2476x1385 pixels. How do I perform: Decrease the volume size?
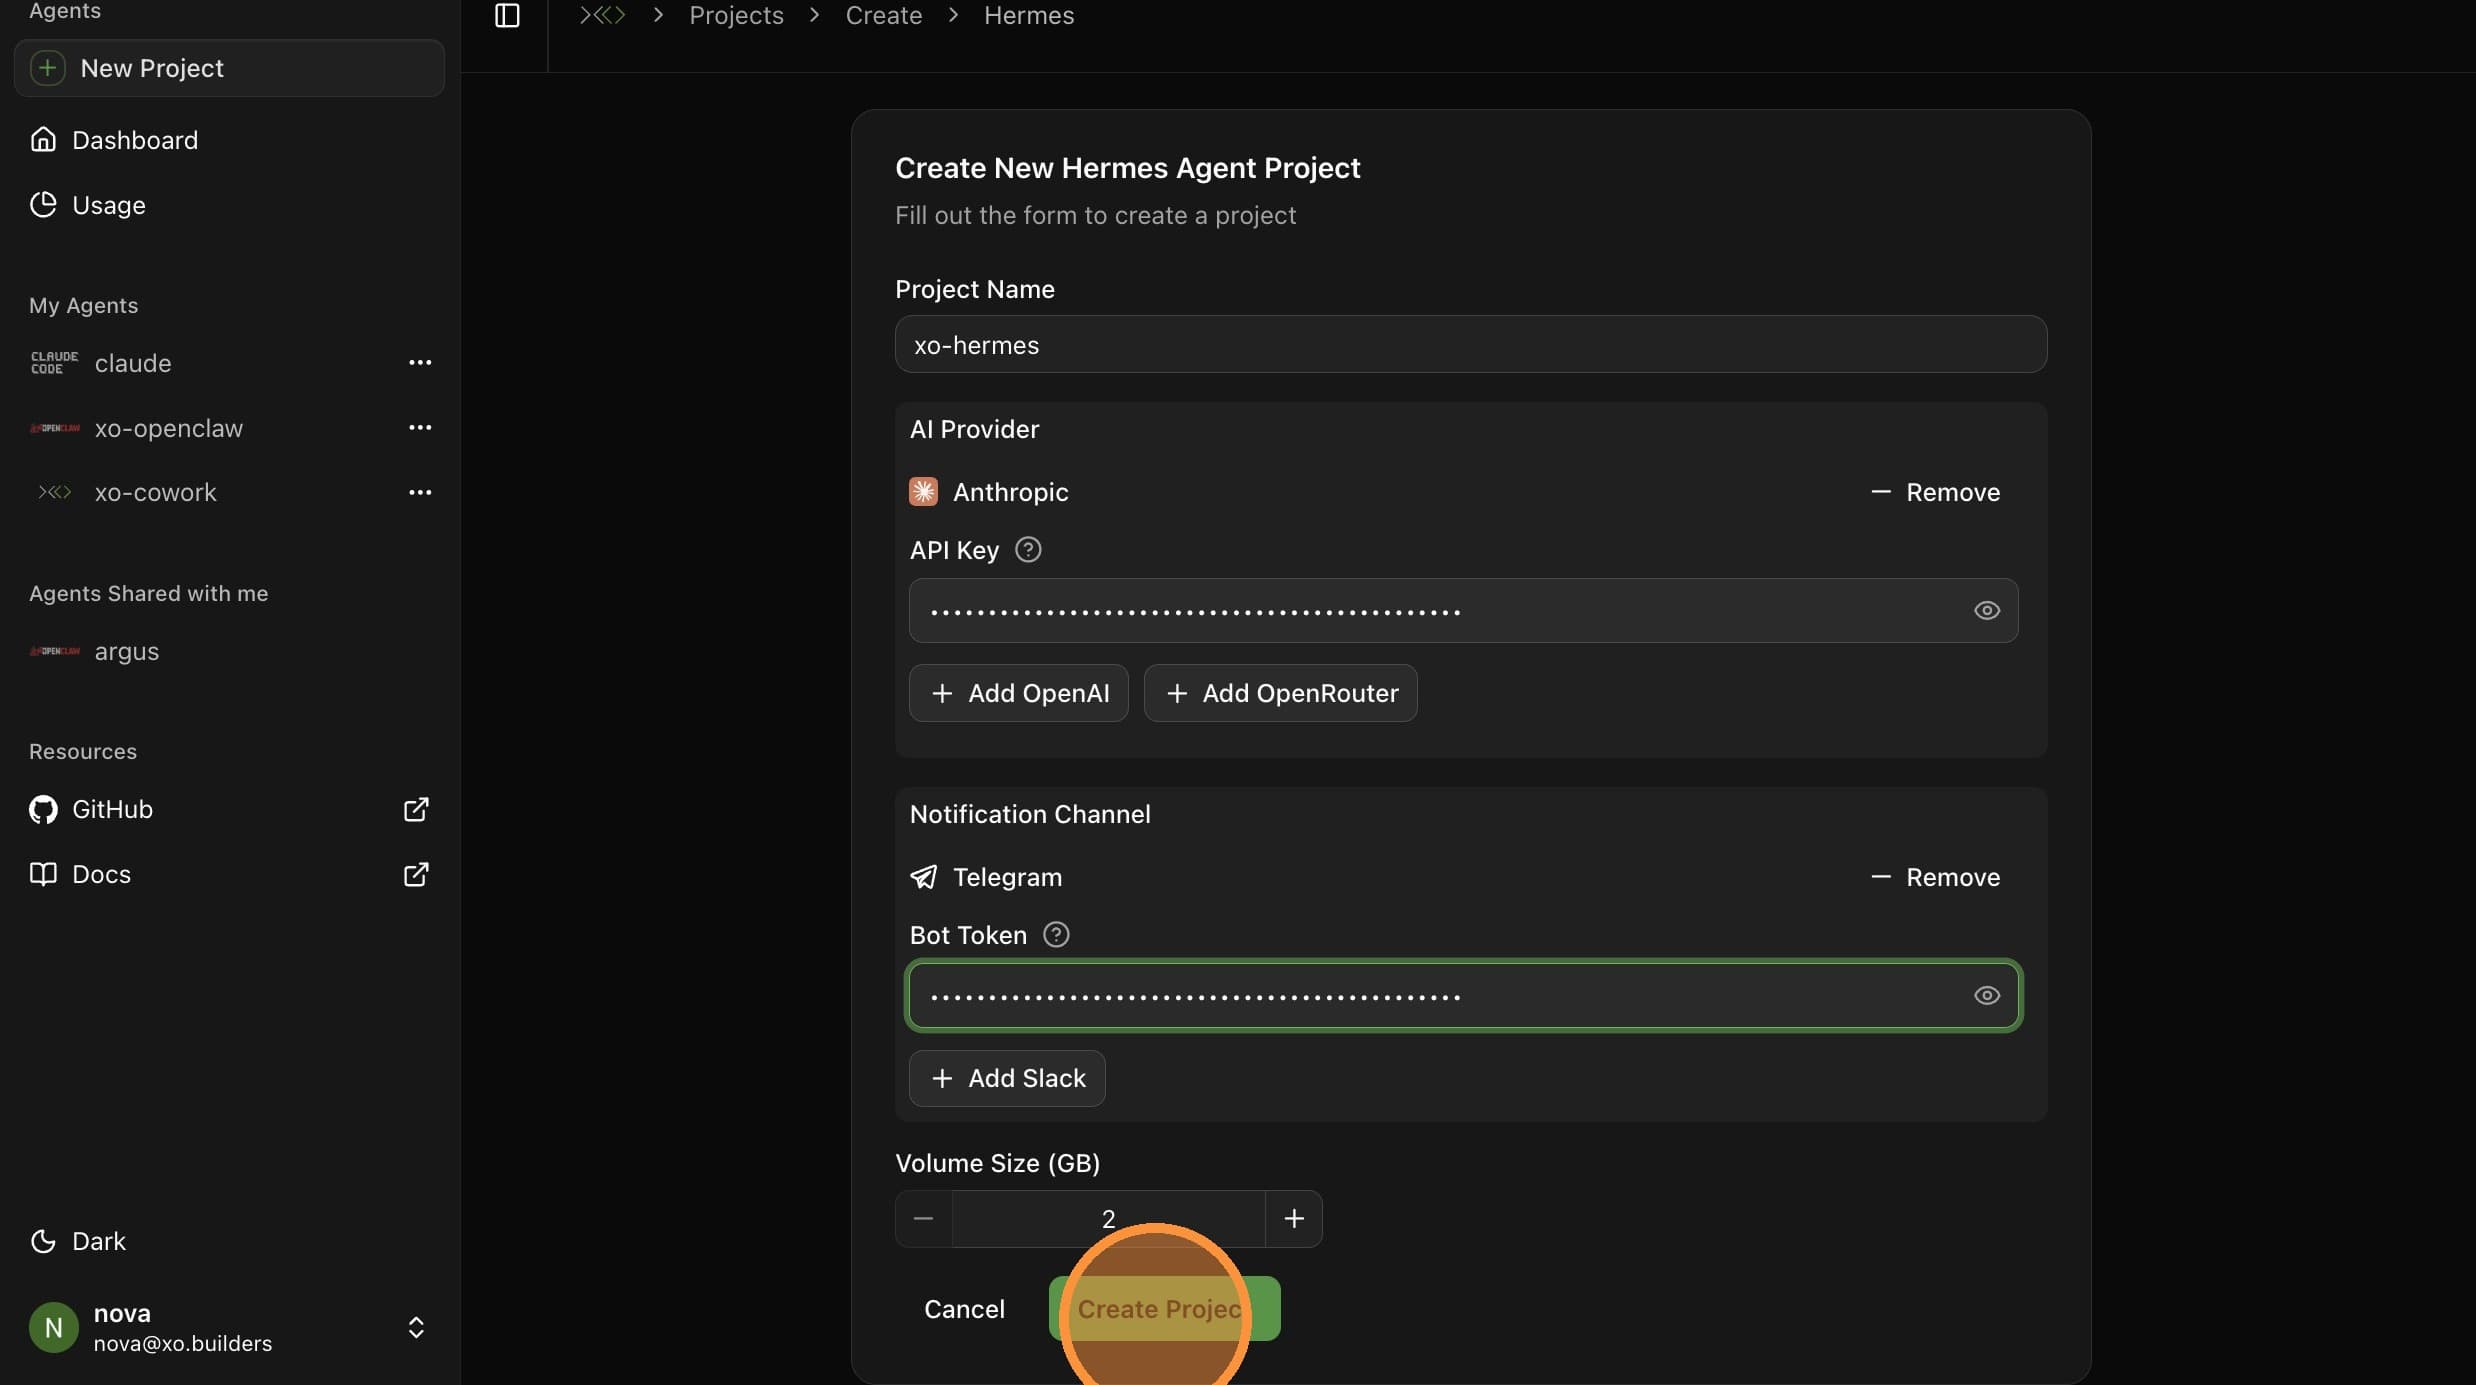[x=923, y=1219]
